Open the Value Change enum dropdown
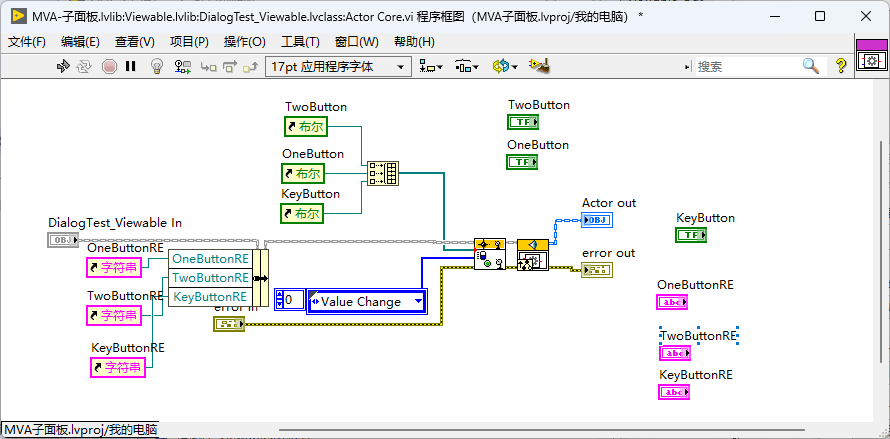Screen dimensions: 890x439 [x=419, y=301]
